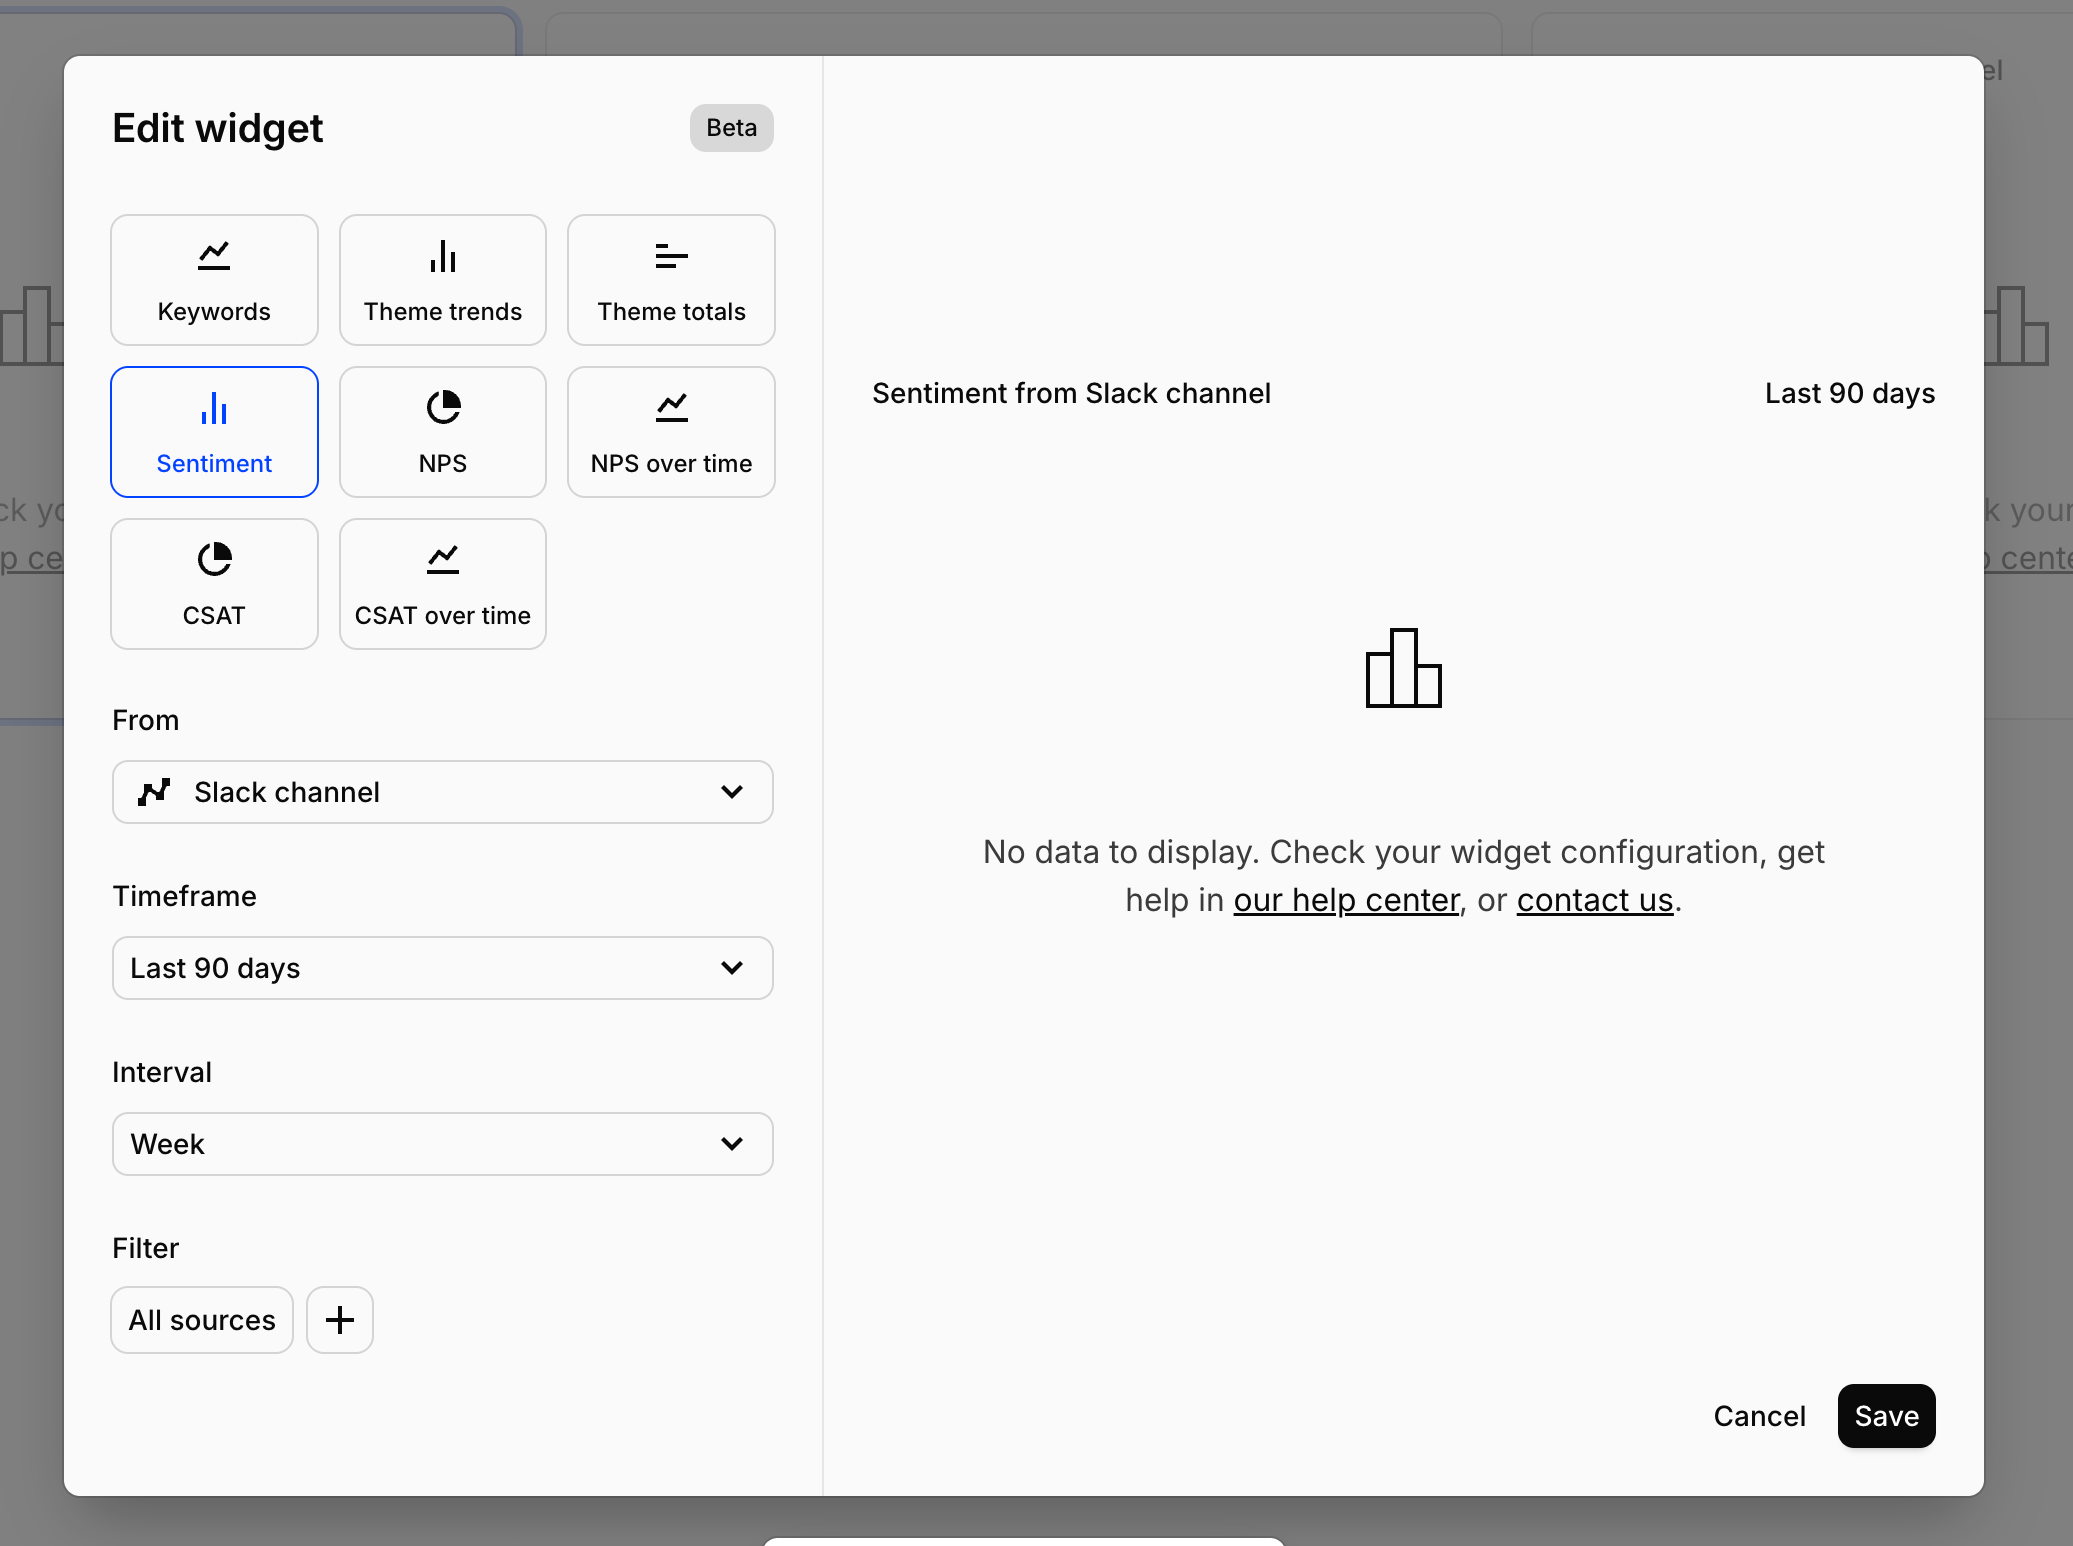Screen dimensions: 2073x1546
Task: Open the Slack channel source dropdown
Action: 442,792
